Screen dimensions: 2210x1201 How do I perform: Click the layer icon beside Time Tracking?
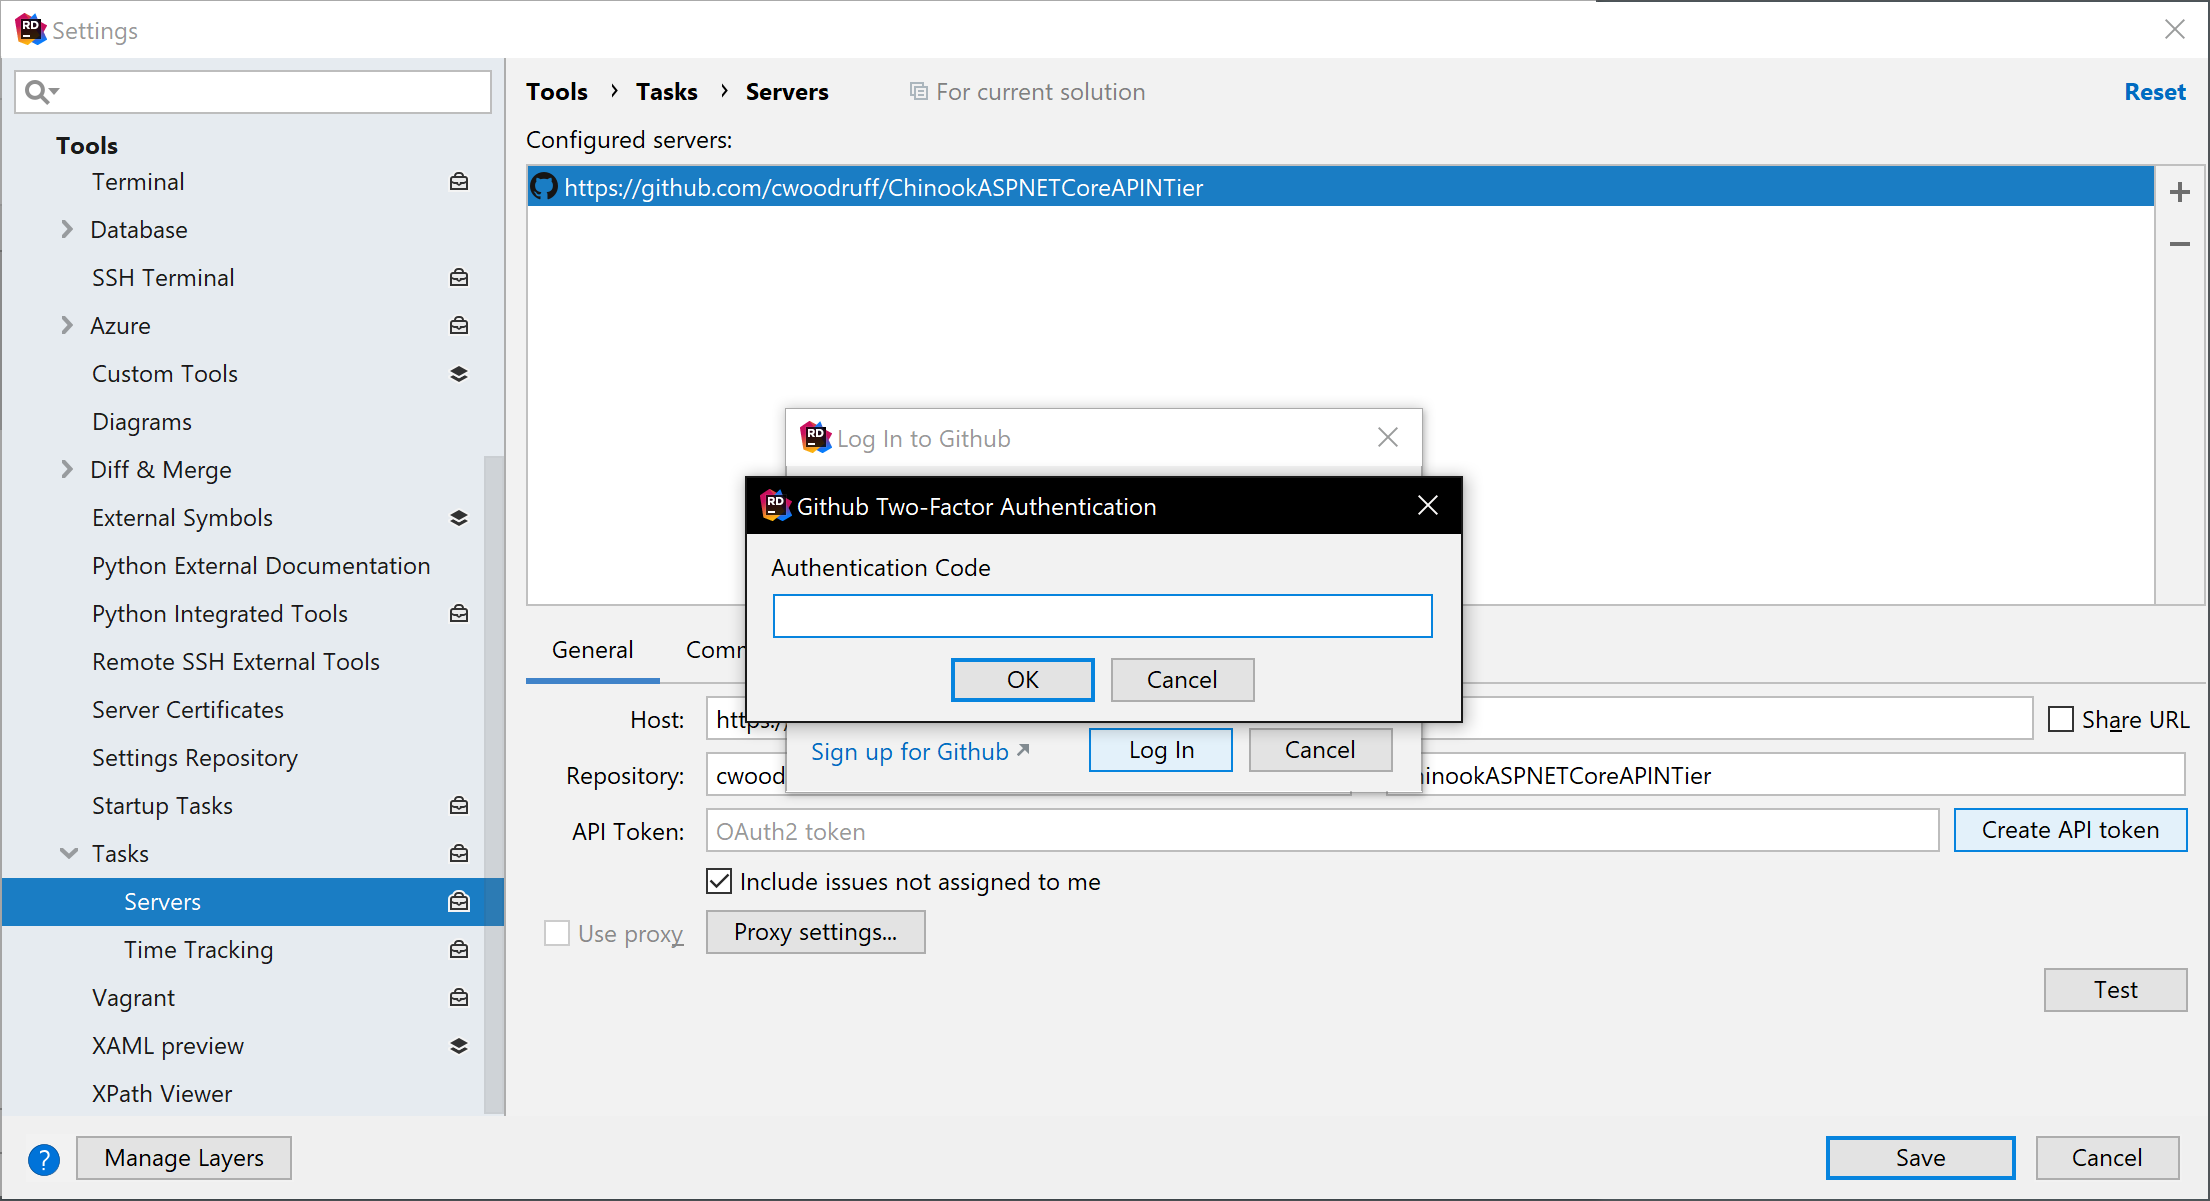[459, 950]
